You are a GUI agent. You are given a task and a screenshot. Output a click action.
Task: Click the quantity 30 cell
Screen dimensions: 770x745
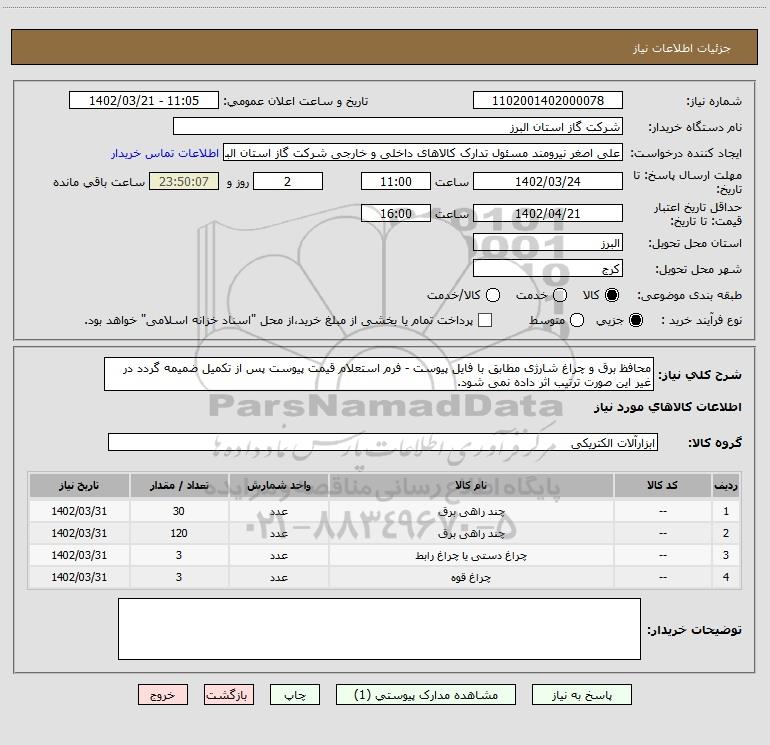179,511
